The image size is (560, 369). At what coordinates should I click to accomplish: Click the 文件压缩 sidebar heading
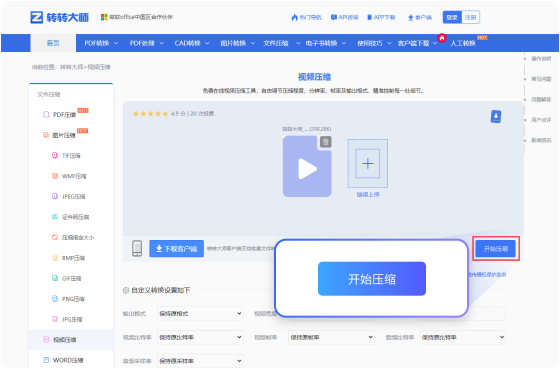[49, 94]
